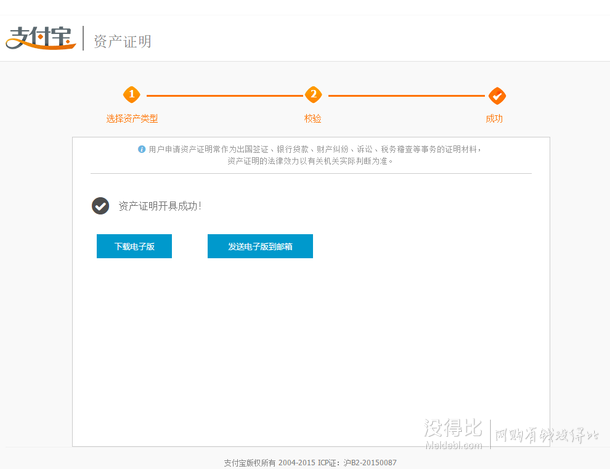This screenshot has width=610, height=469.
Task: Select step 2 diamond icon
Action: click(x=313, y=94)
